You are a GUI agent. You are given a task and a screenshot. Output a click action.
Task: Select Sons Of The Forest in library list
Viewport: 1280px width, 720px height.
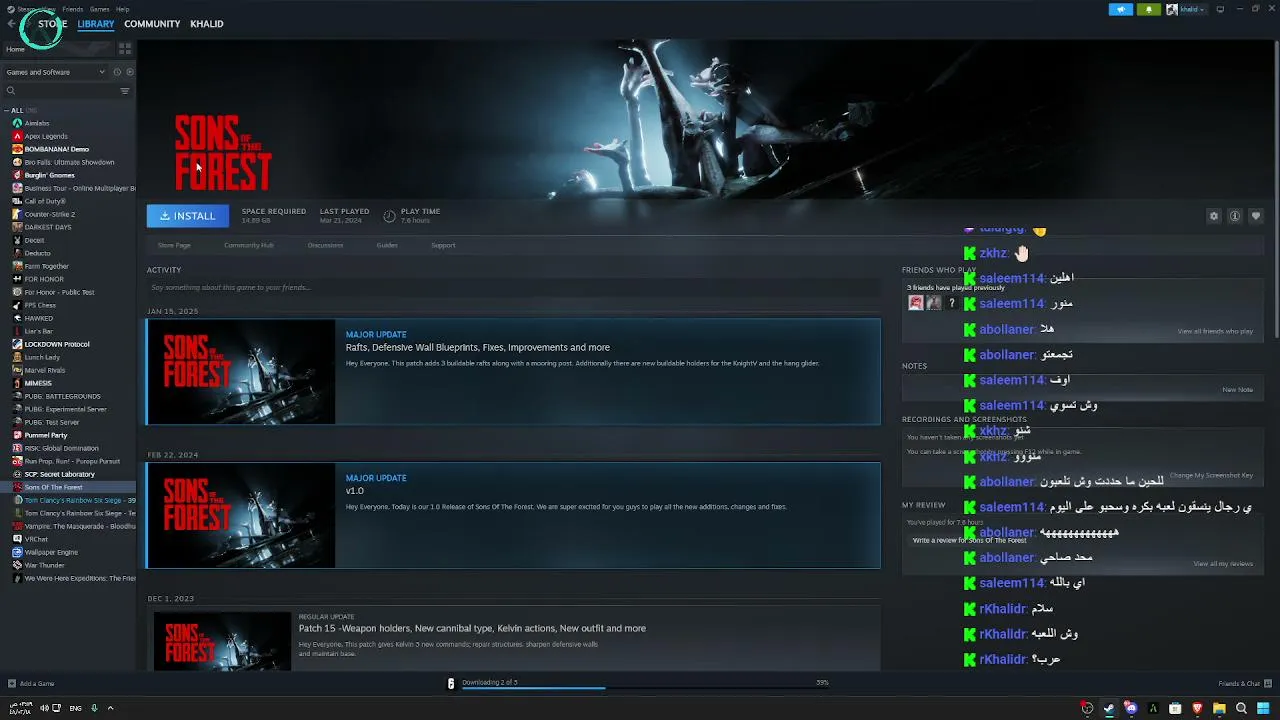(68, 487)
